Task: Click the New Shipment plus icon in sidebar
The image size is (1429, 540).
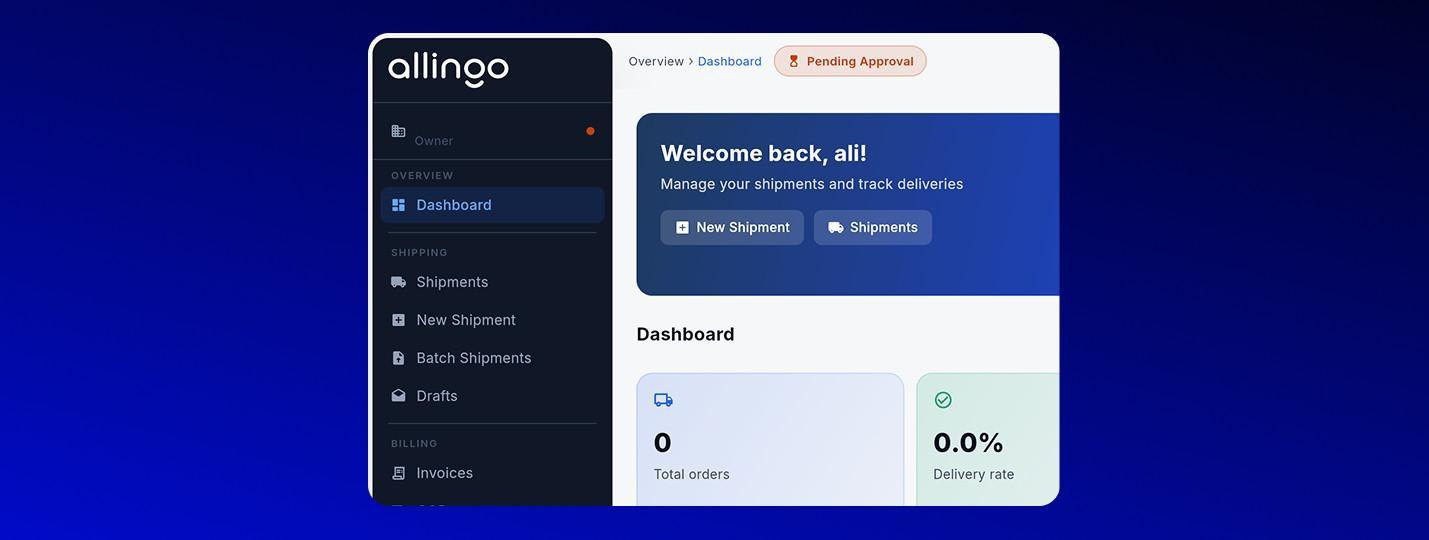Action: (x=398, y=320)
